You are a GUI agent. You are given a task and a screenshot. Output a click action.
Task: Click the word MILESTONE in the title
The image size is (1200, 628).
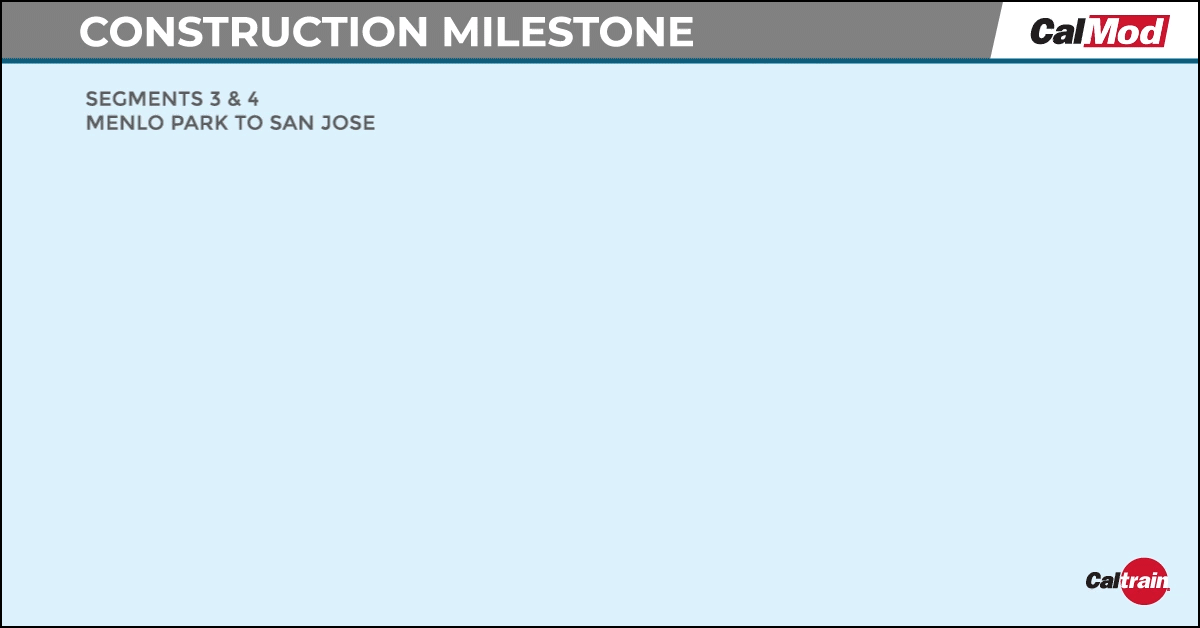click(x=568, y=32)
